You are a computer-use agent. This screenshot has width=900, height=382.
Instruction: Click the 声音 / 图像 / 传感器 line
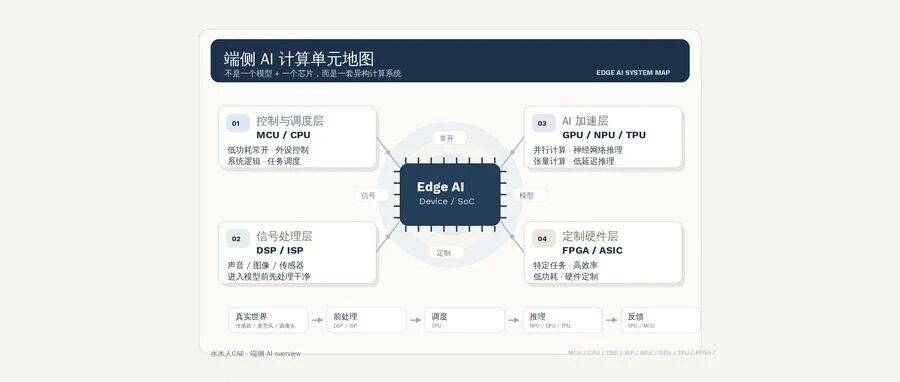(266, 265)
